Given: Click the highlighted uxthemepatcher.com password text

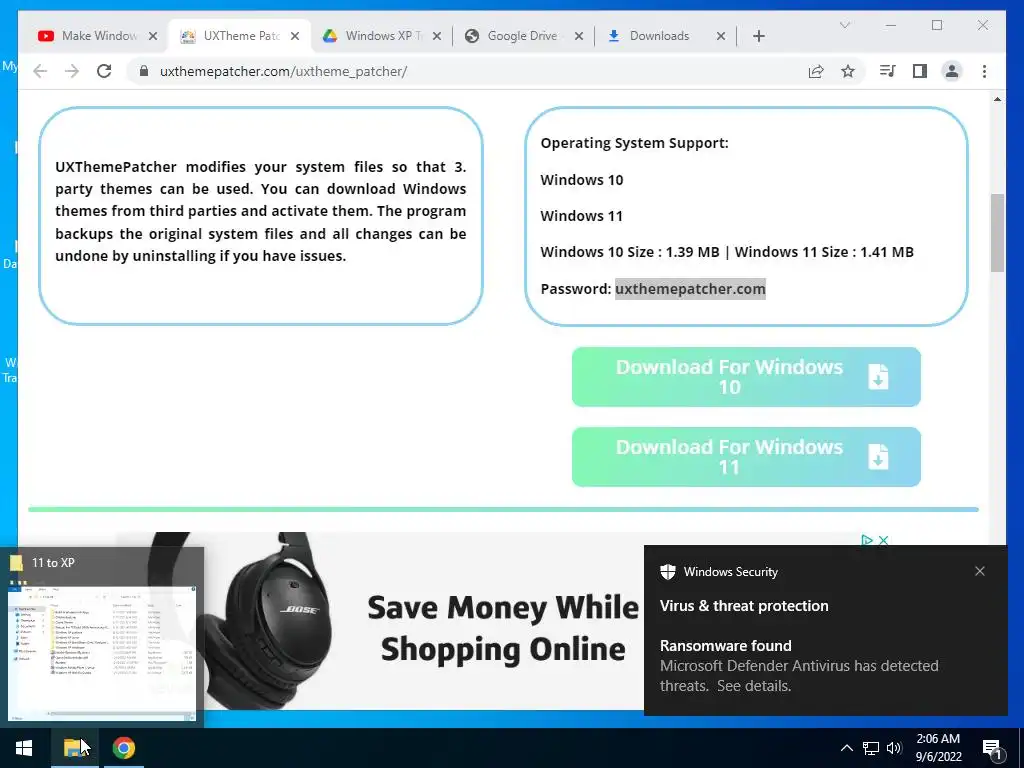Looking at the screenshot, I should tap(690, 289).
